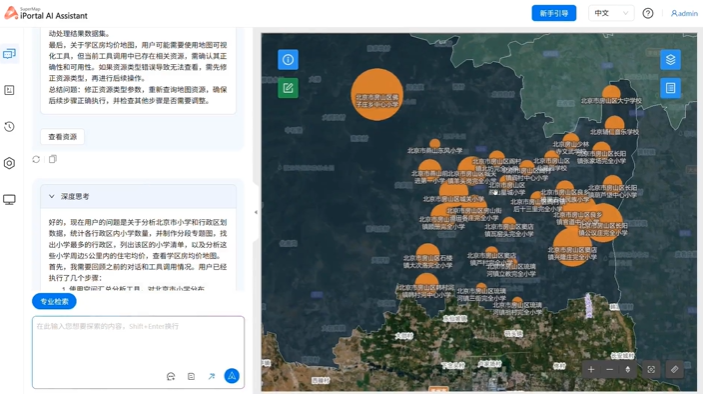Click the 查看资源 button
703x394 pixels.
pos(62,137)
